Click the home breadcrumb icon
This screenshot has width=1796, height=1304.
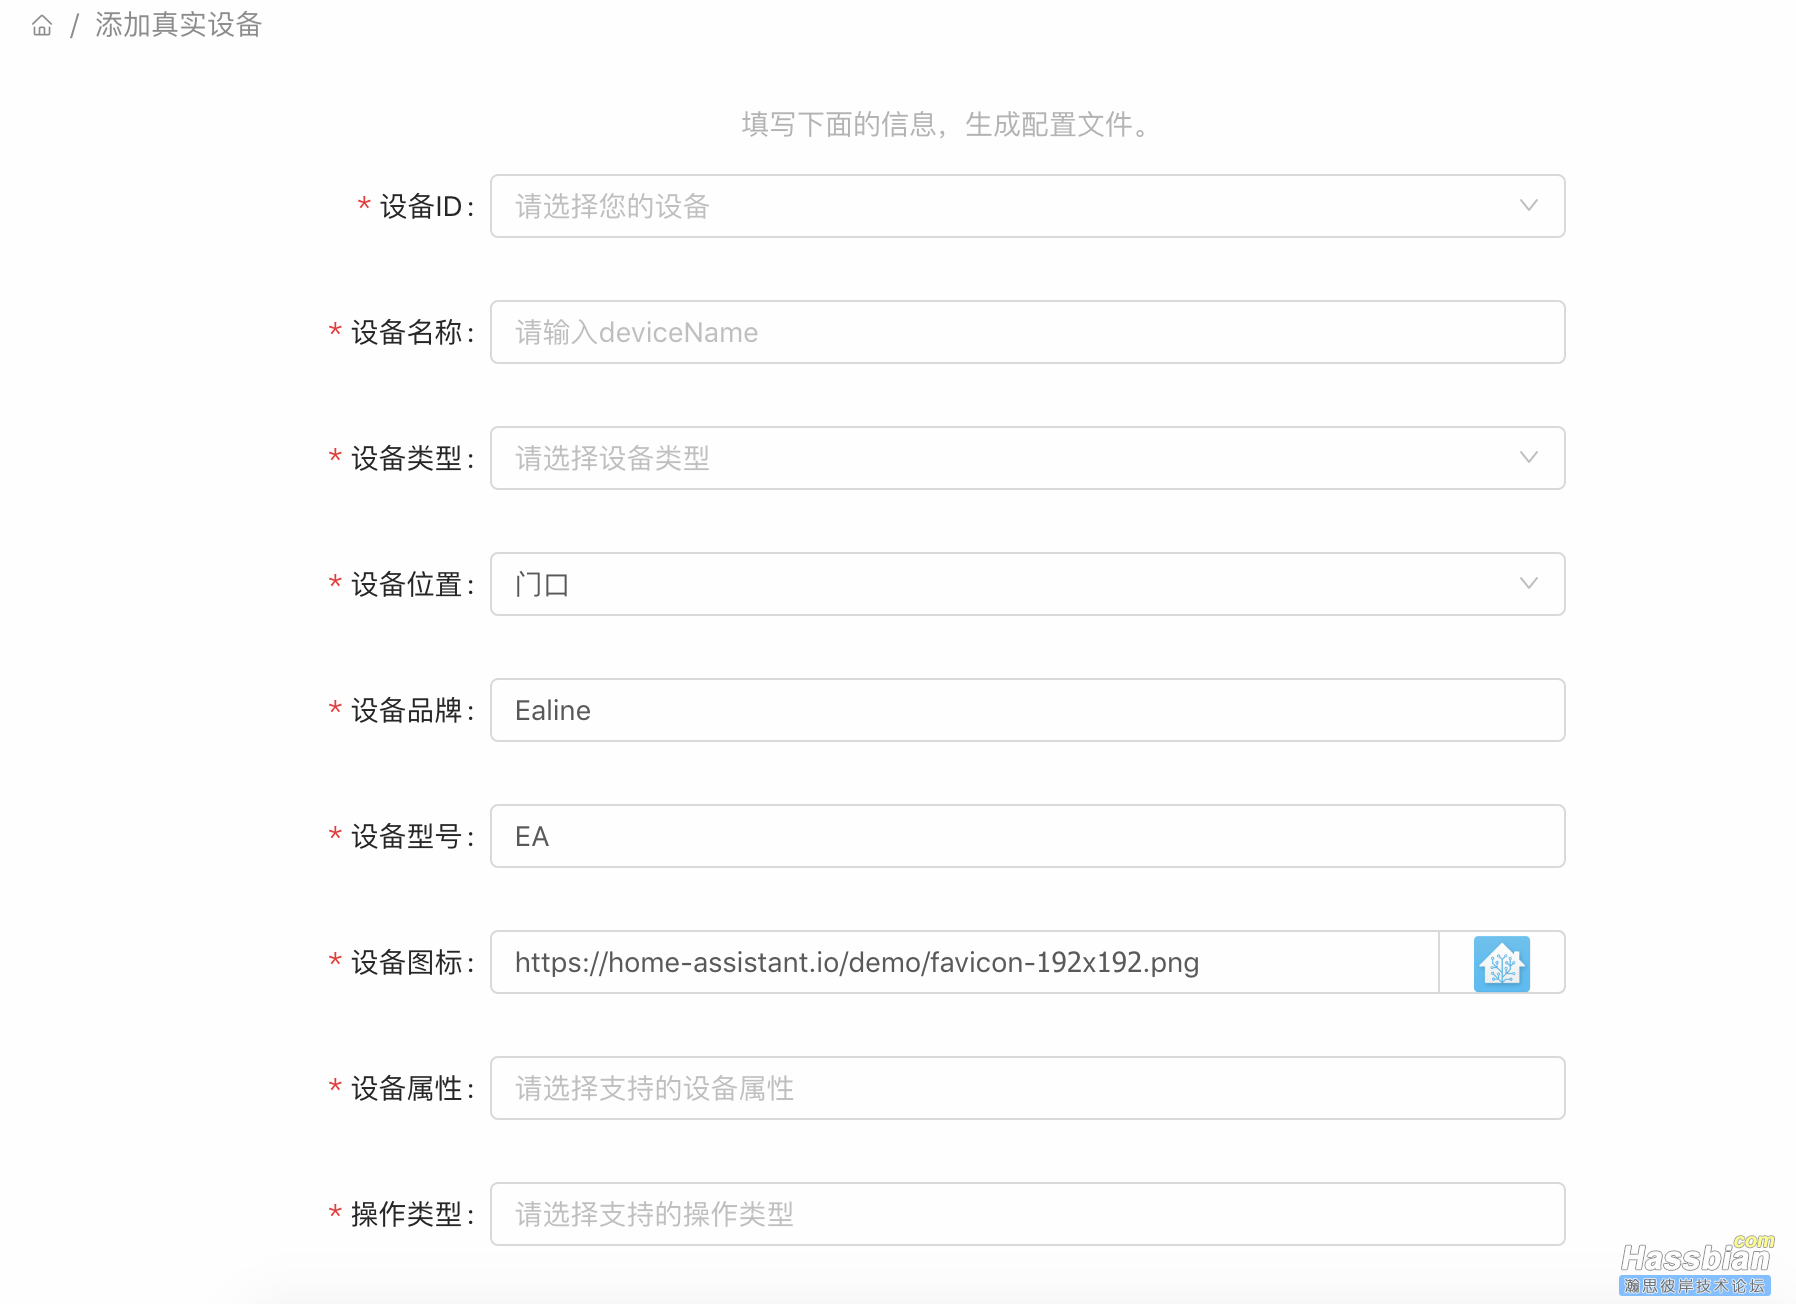tap(42, 25)
